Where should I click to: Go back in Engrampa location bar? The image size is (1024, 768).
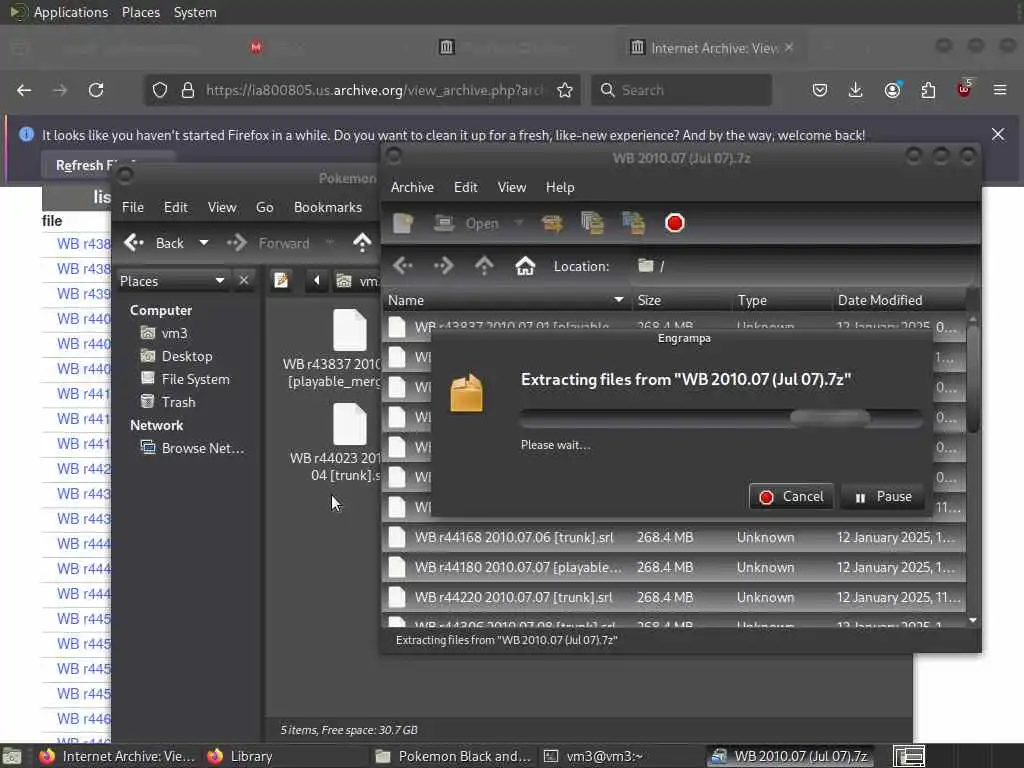click(403, 266)
